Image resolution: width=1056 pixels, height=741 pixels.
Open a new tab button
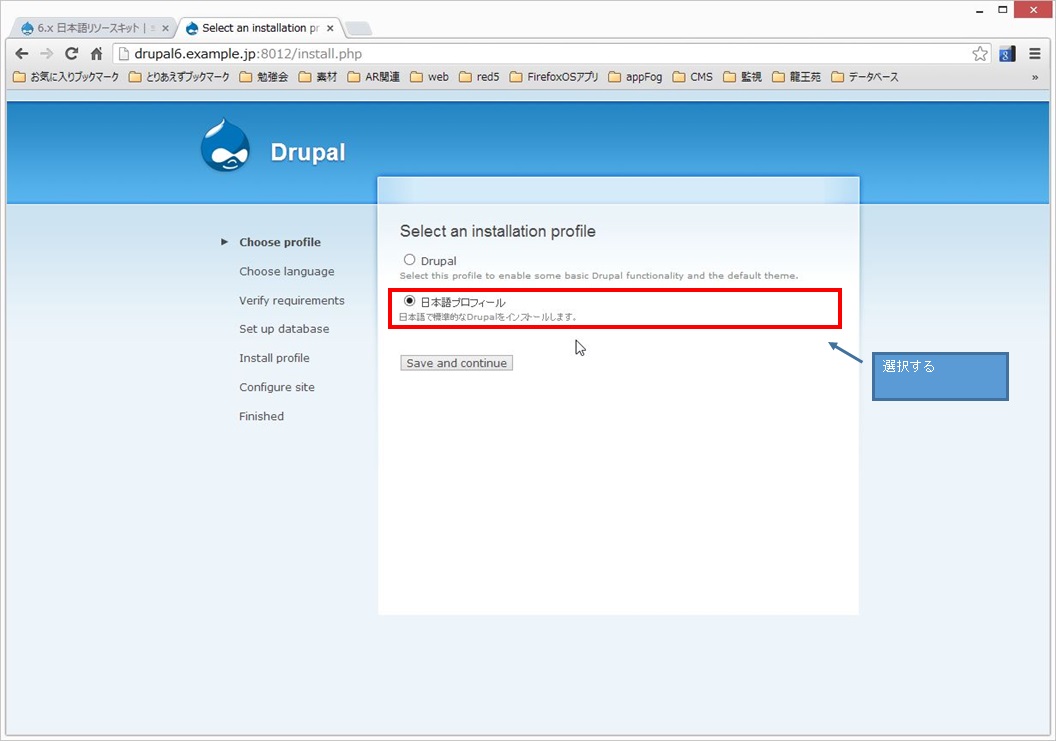click(358, 28)
